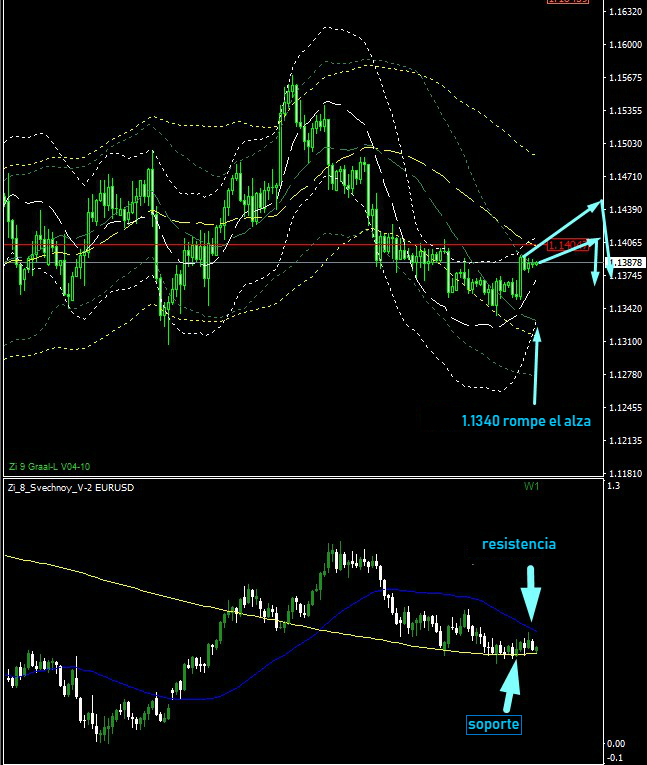Click the 1.3 scale value in subwindow
Image resolution: width=647 pixels, height=765 pixels.
click(x=614, y=486)
